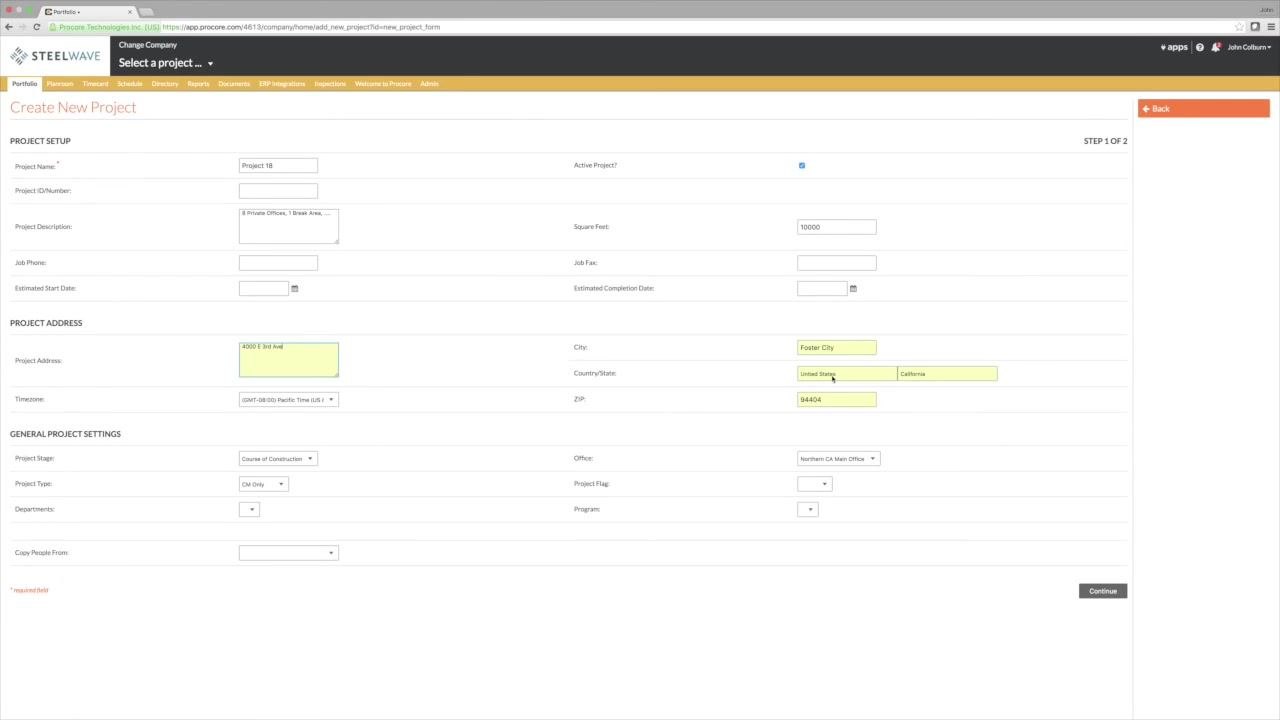Close the Portfolio browser tab

point(129,12)
